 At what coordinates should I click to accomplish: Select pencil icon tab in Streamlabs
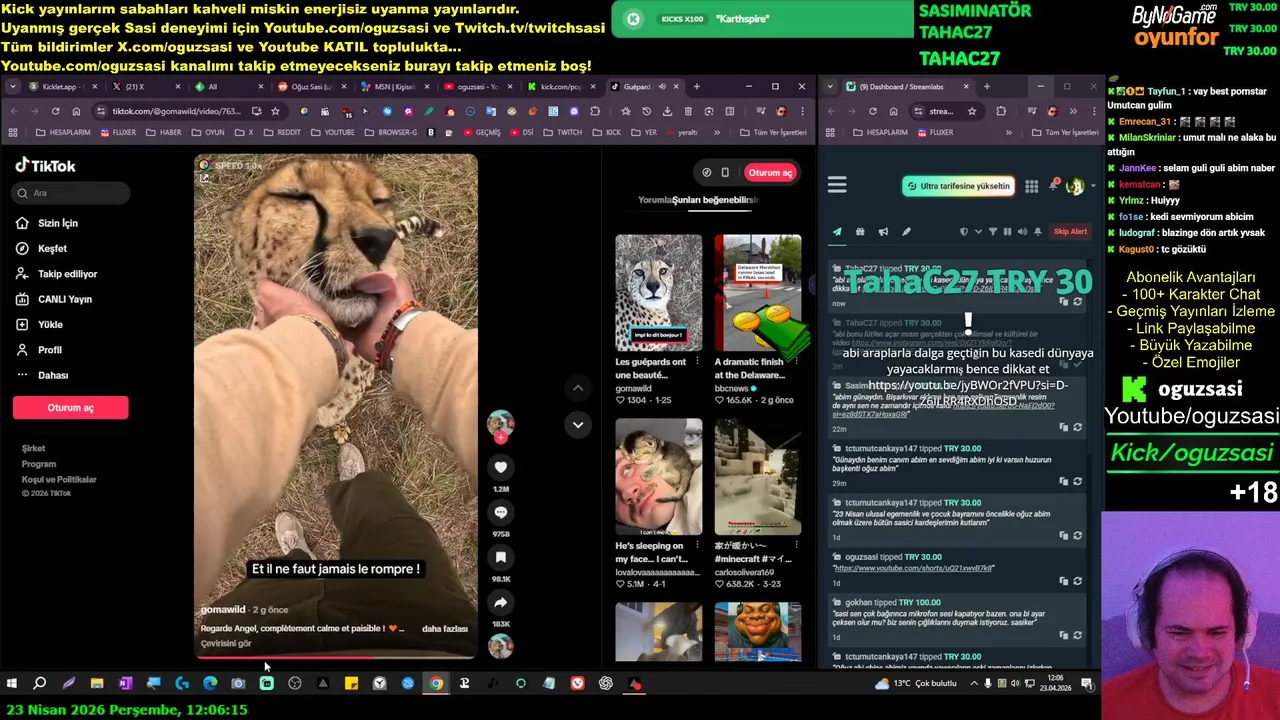pos(906,232)
